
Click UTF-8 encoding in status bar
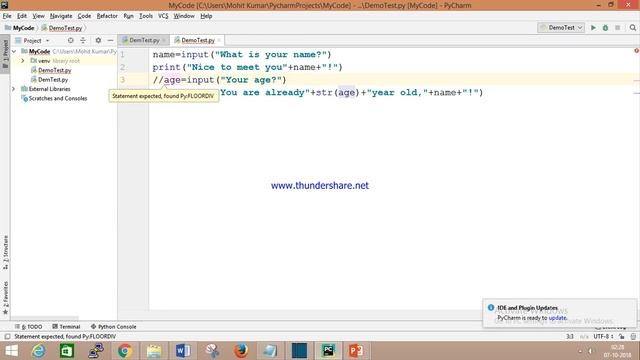click(603, 336)
